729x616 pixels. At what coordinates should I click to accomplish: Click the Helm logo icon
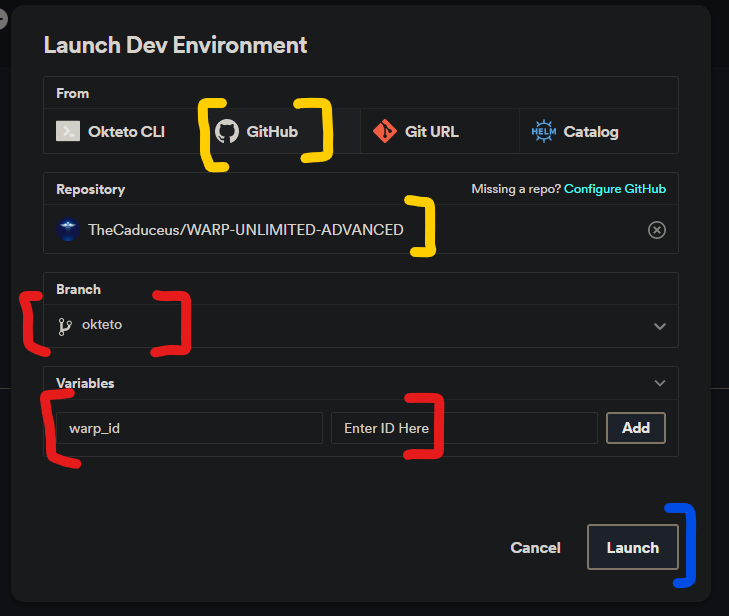543,132
